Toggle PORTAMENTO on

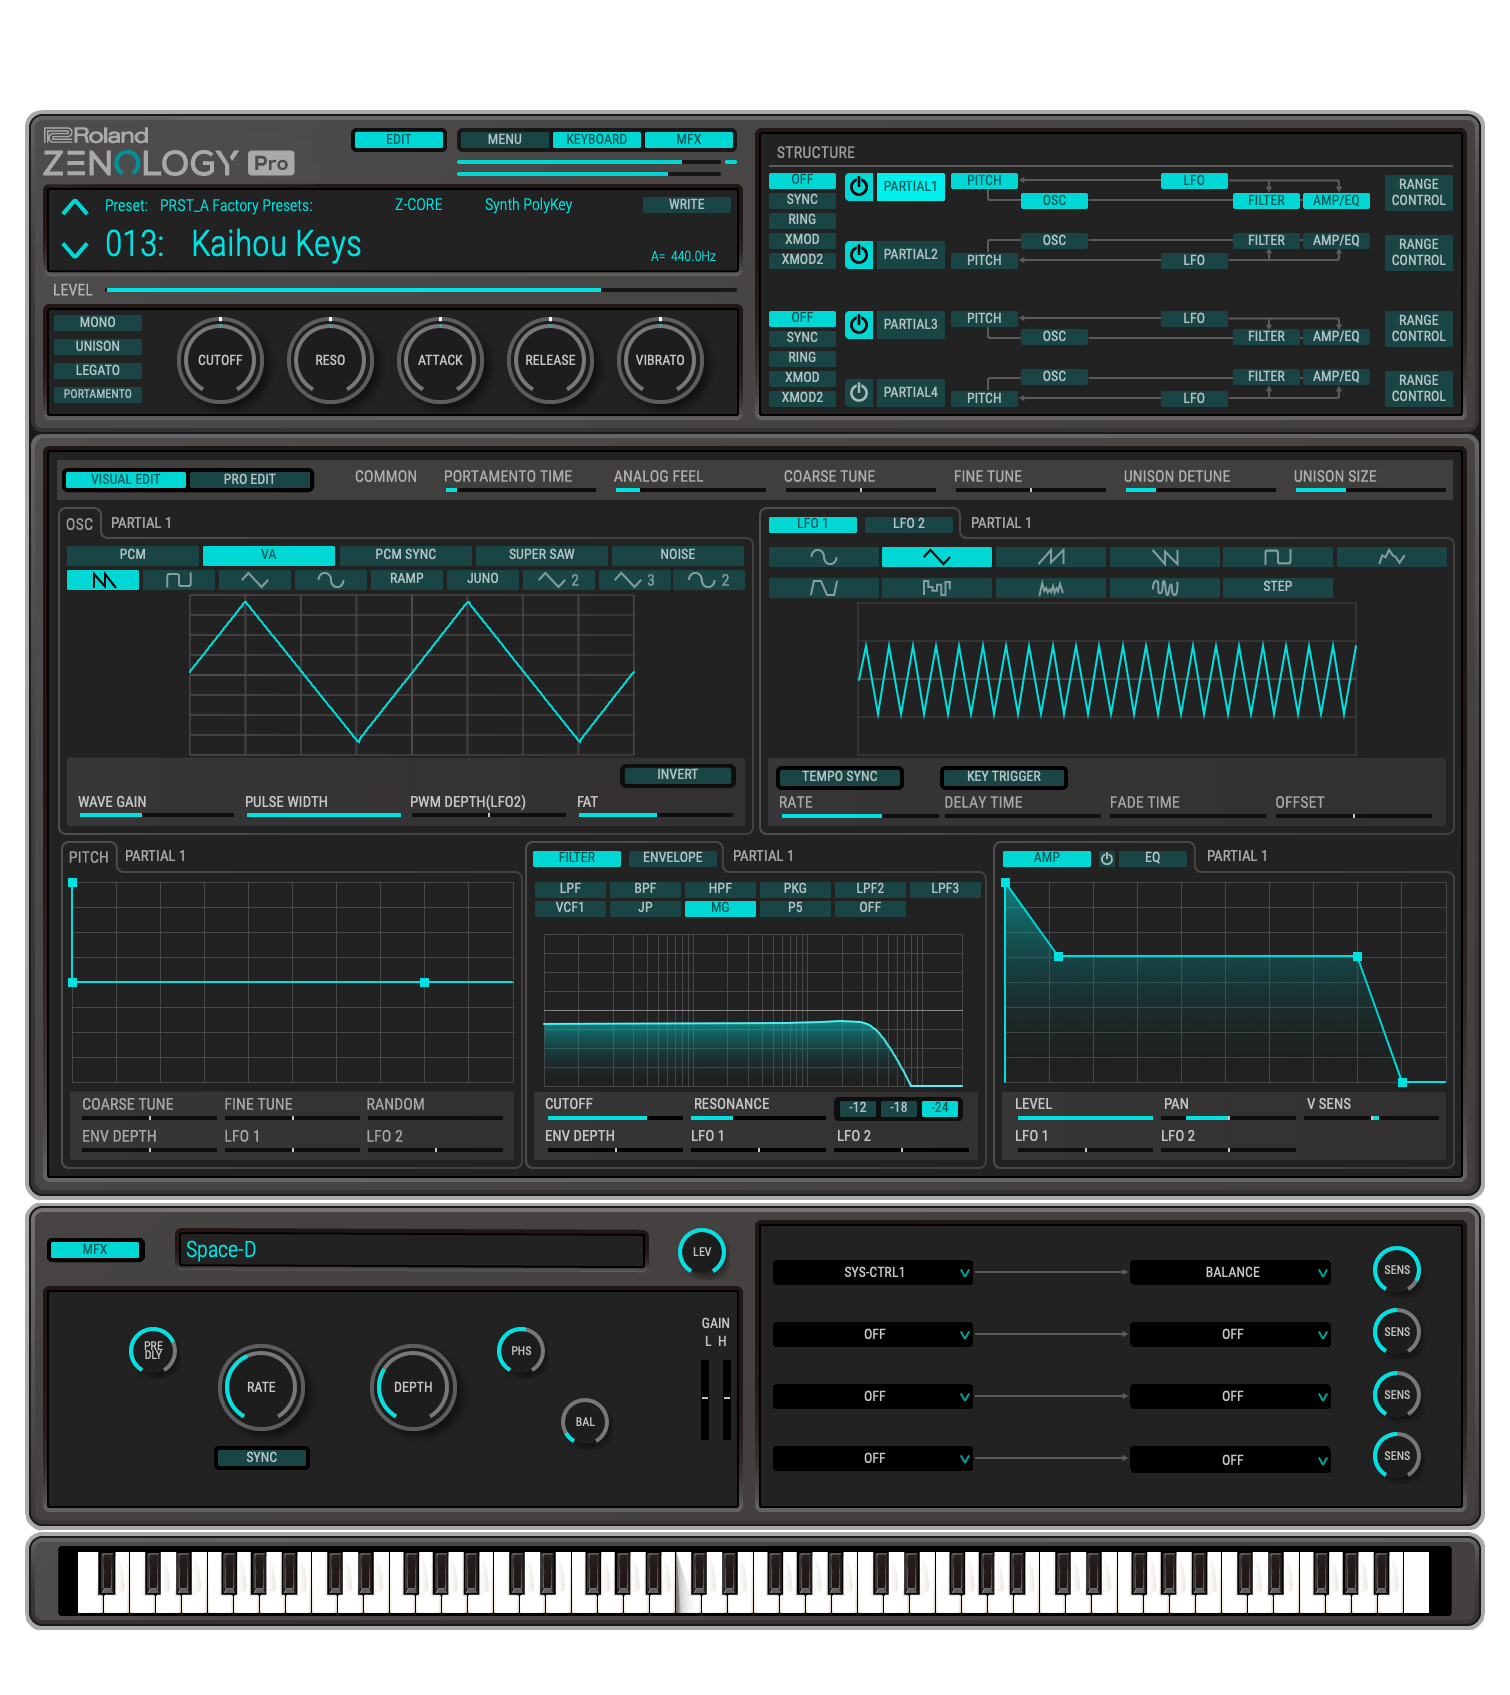(x=98, y=394)
